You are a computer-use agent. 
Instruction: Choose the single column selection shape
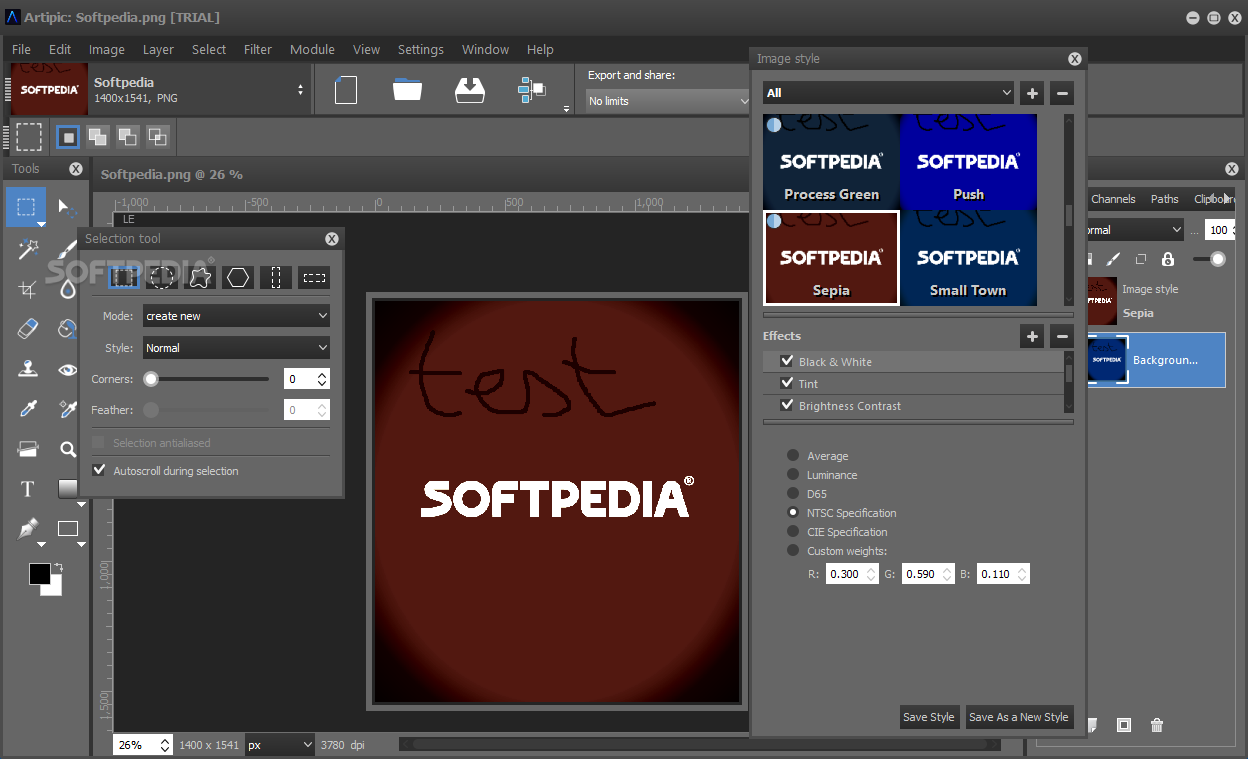(x=276, y=277)
